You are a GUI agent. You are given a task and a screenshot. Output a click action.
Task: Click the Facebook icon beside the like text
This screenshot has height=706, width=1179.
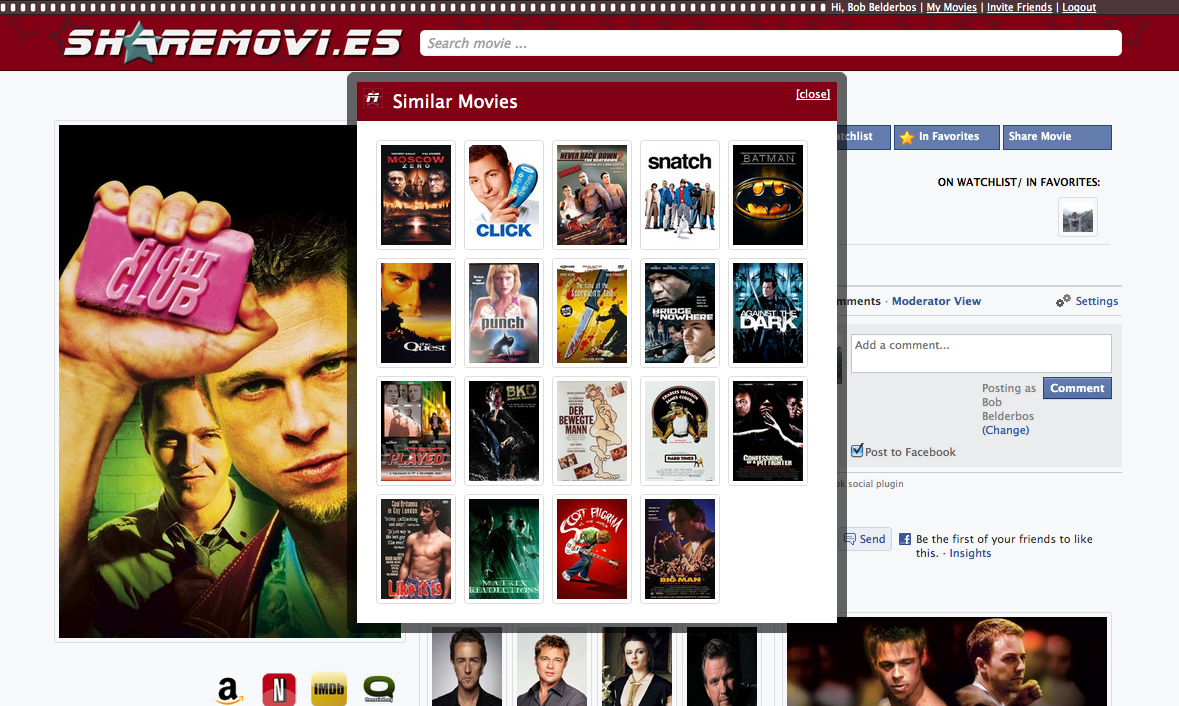905,539
